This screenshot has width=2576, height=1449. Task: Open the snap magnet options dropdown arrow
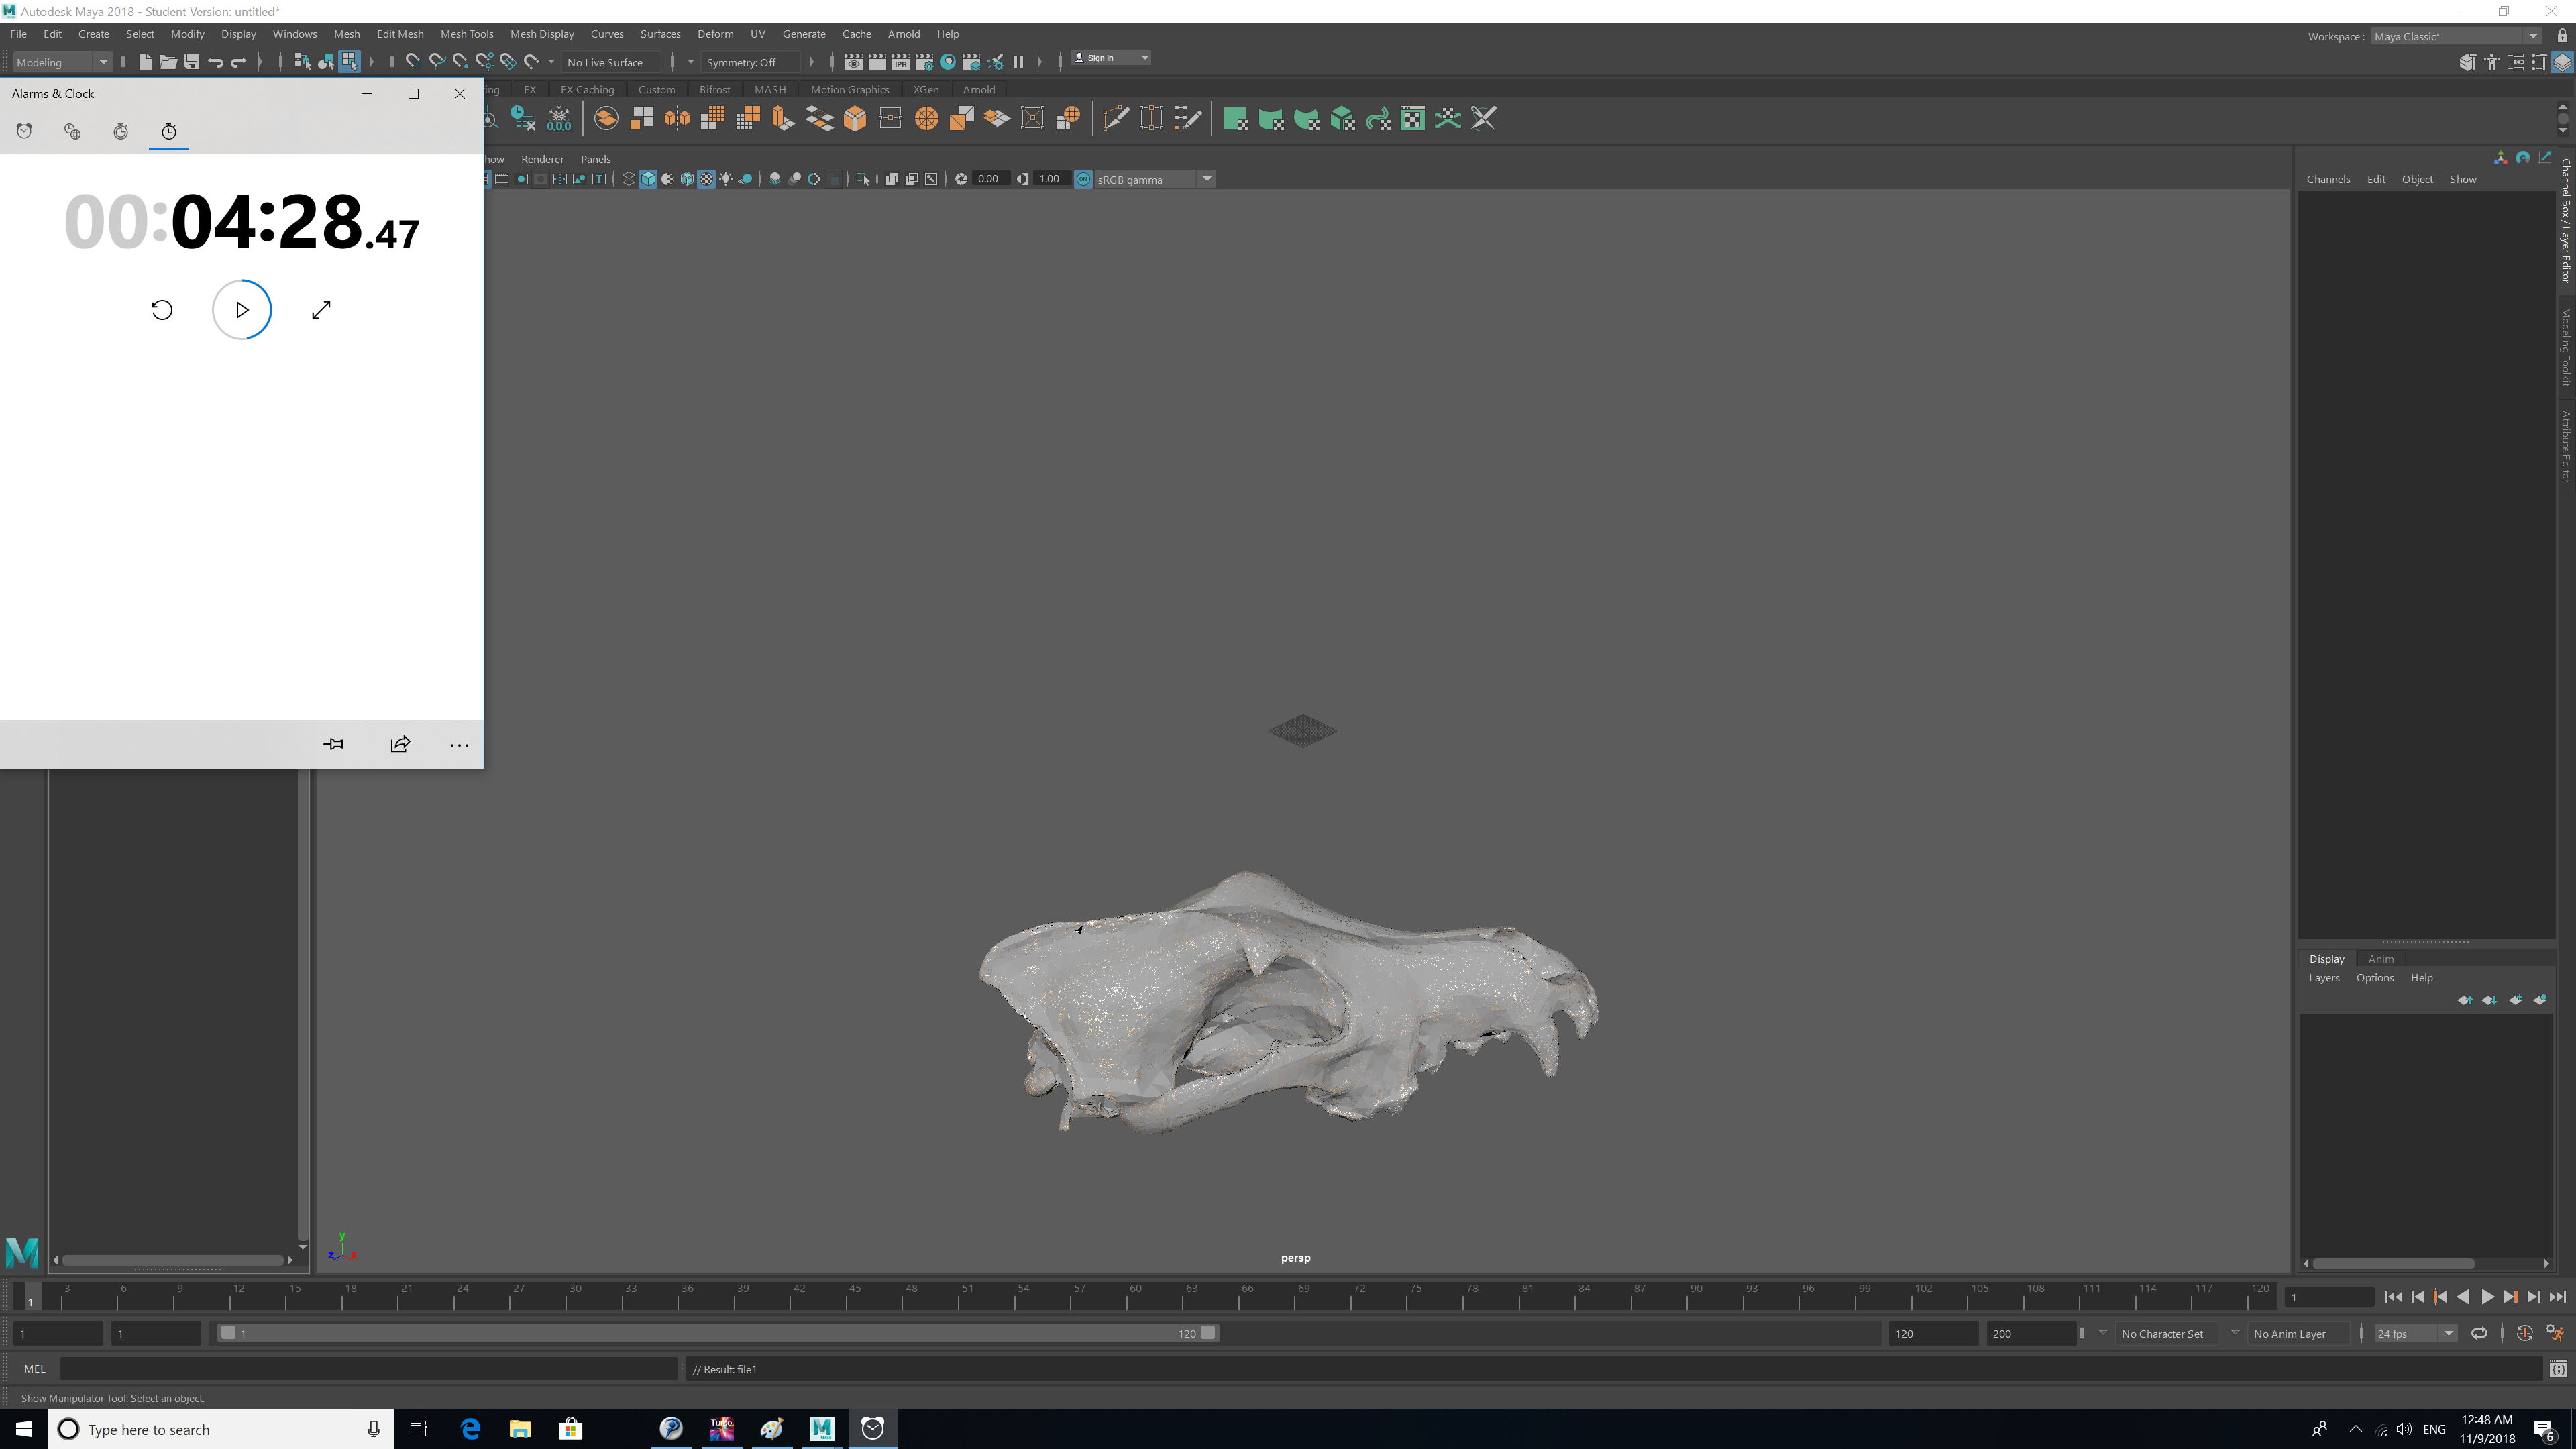(551, 62)
